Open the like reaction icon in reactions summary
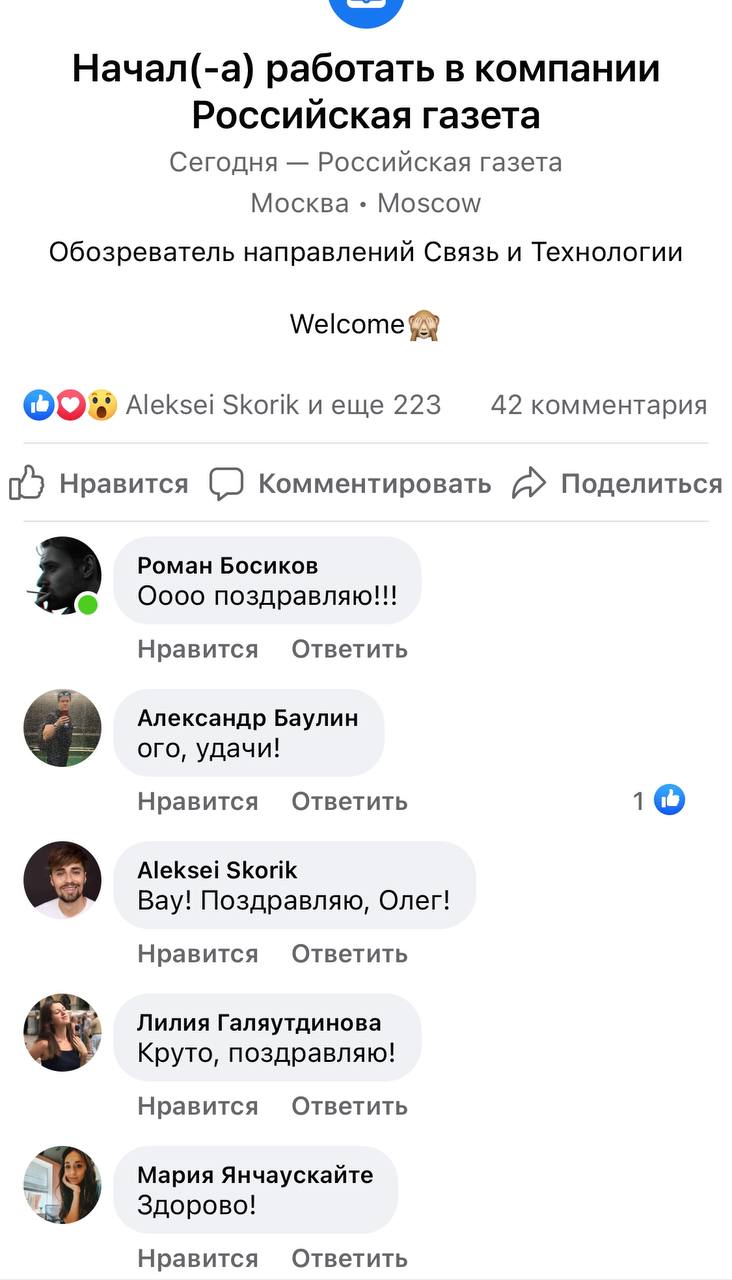The width and height of the screenshot is (732, 1280). (39, 405)
